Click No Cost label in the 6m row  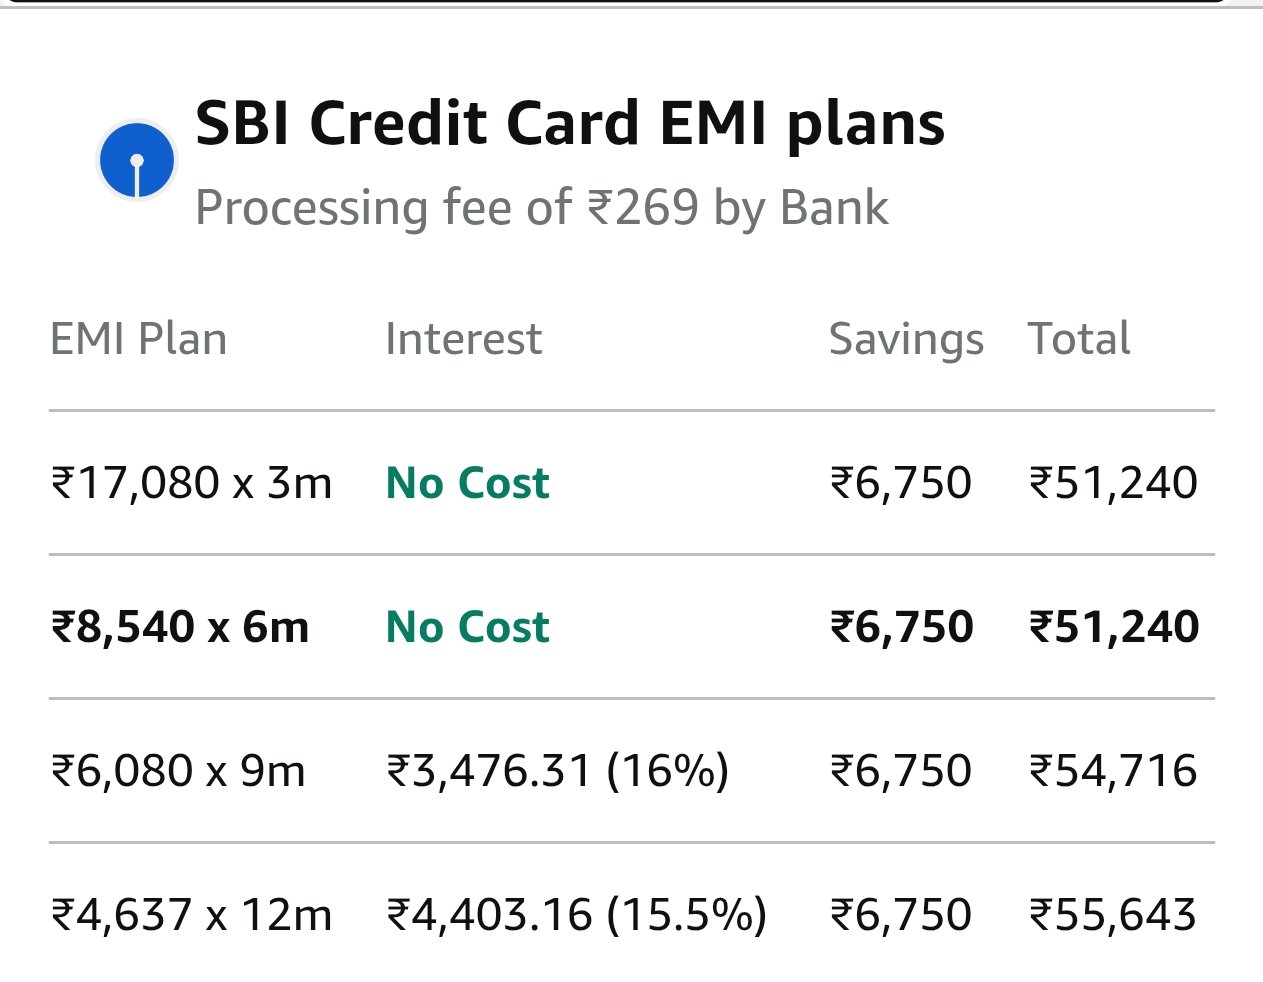click(467, 627)
